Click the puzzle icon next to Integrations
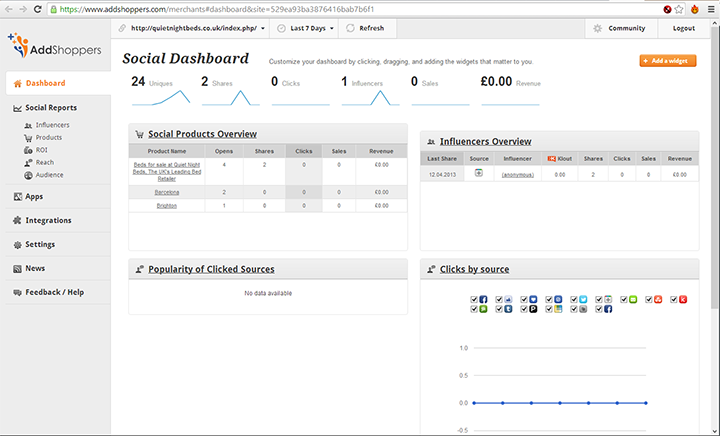Screen dimensions: 720x436 coord(17,220)
